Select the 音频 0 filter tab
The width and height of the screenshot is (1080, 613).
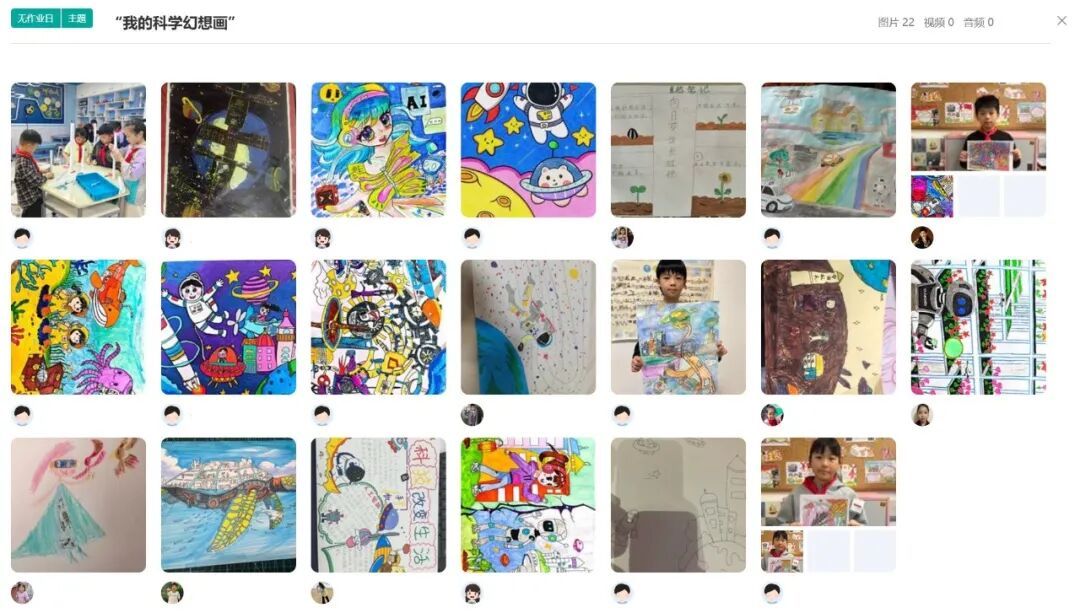[x=978, y=22]
